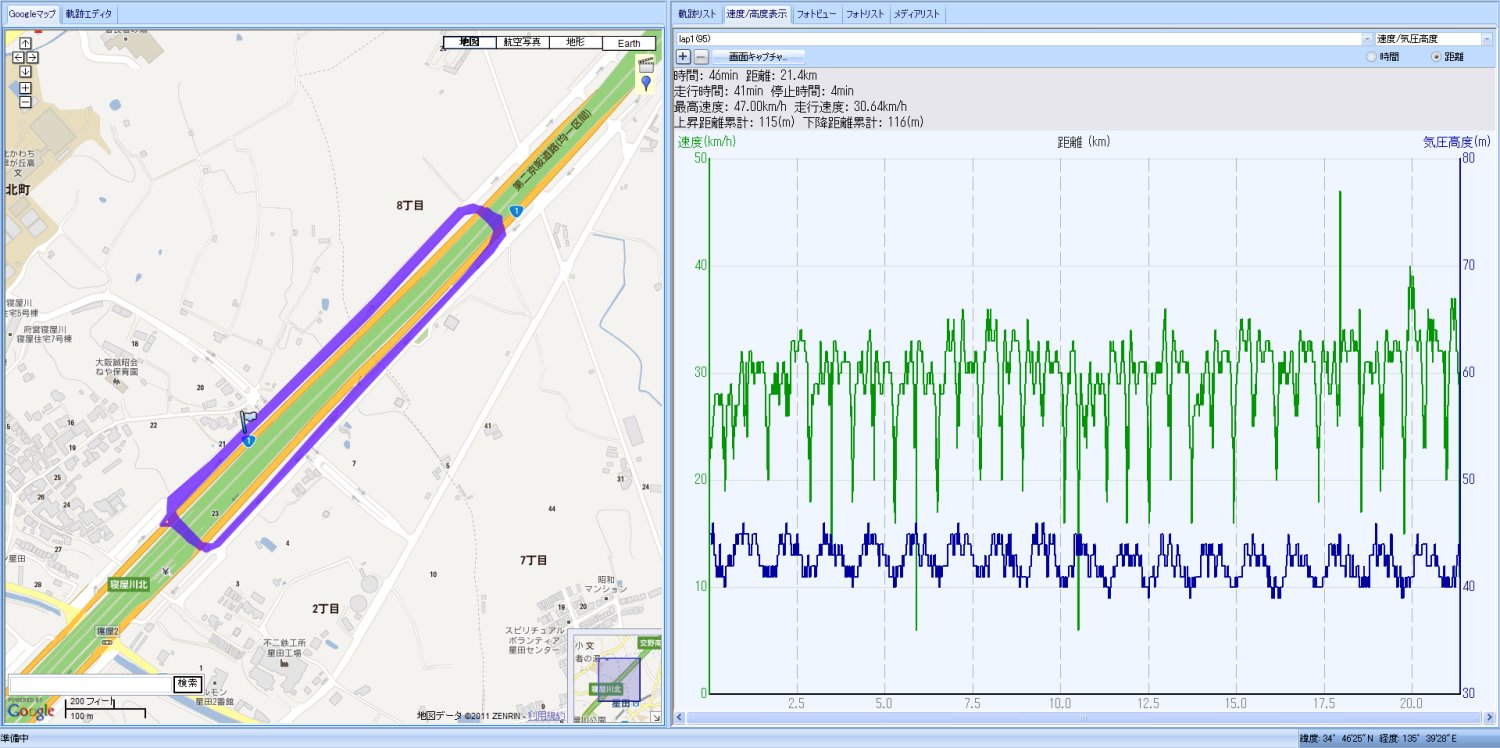Click the blue pin marker icon
Screen dimensions: 1500x748
pos(646,83)
